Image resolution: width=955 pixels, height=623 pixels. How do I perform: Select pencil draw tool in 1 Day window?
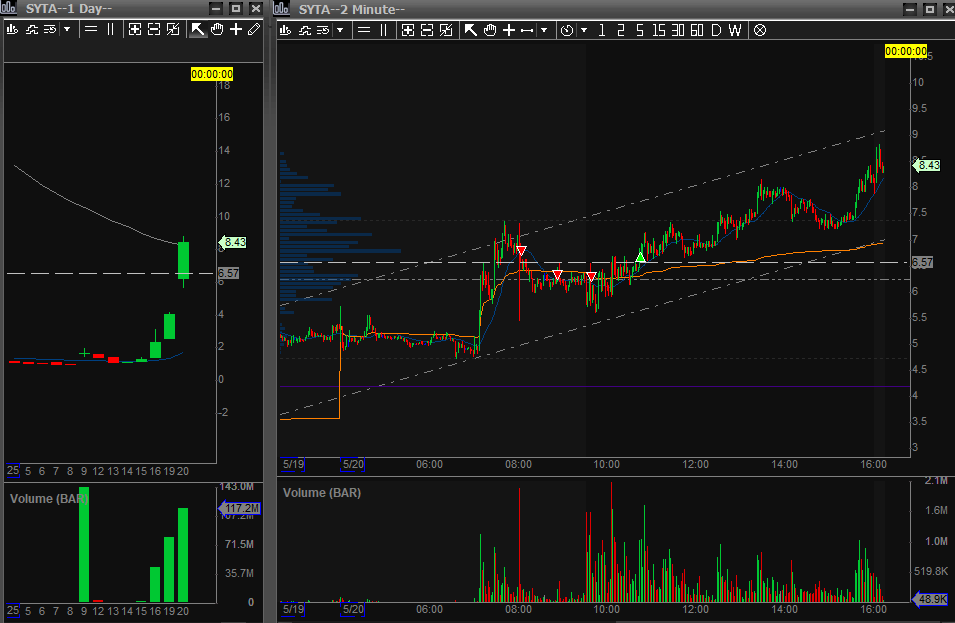[255, 29]
